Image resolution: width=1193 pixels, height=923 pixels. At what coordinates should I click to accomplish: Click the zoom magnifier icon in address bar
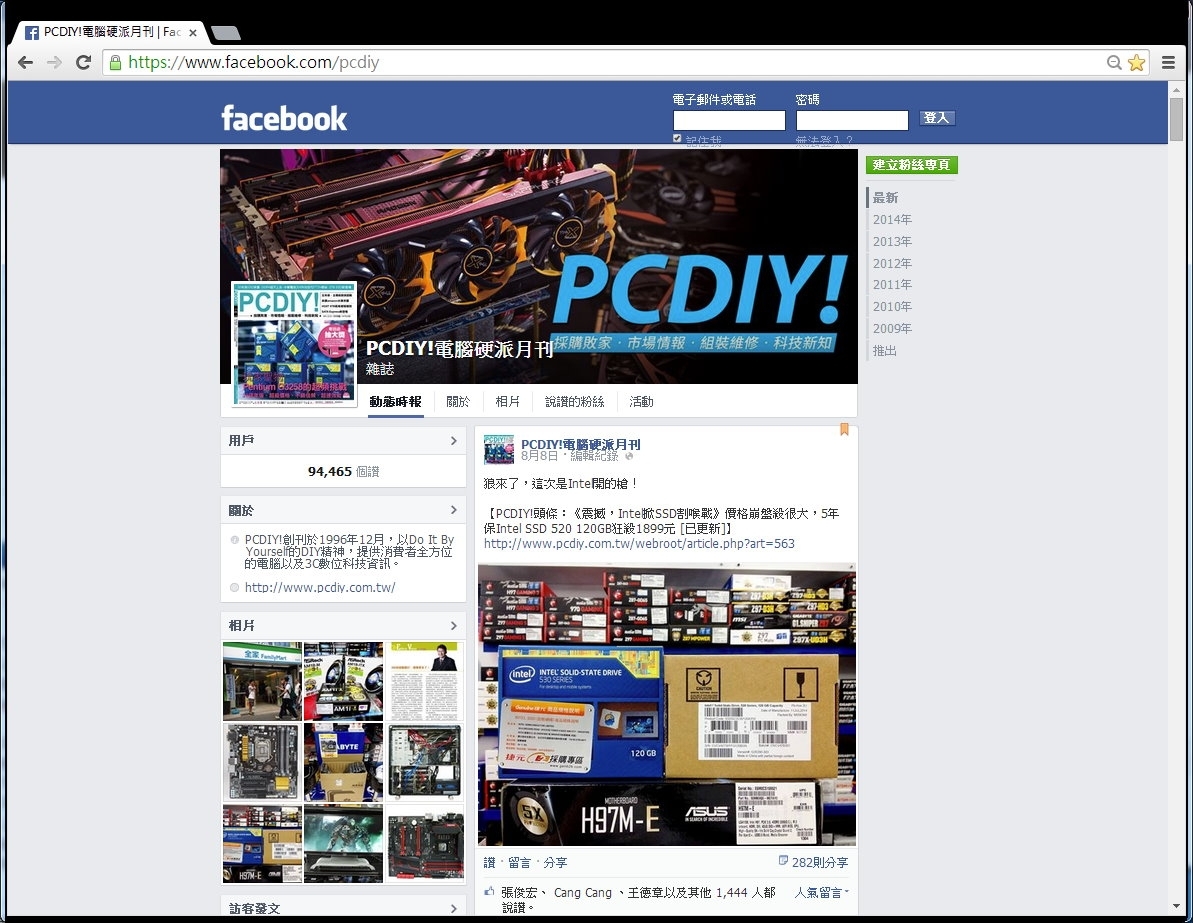pyautogui.click(x=1114, y=62)
